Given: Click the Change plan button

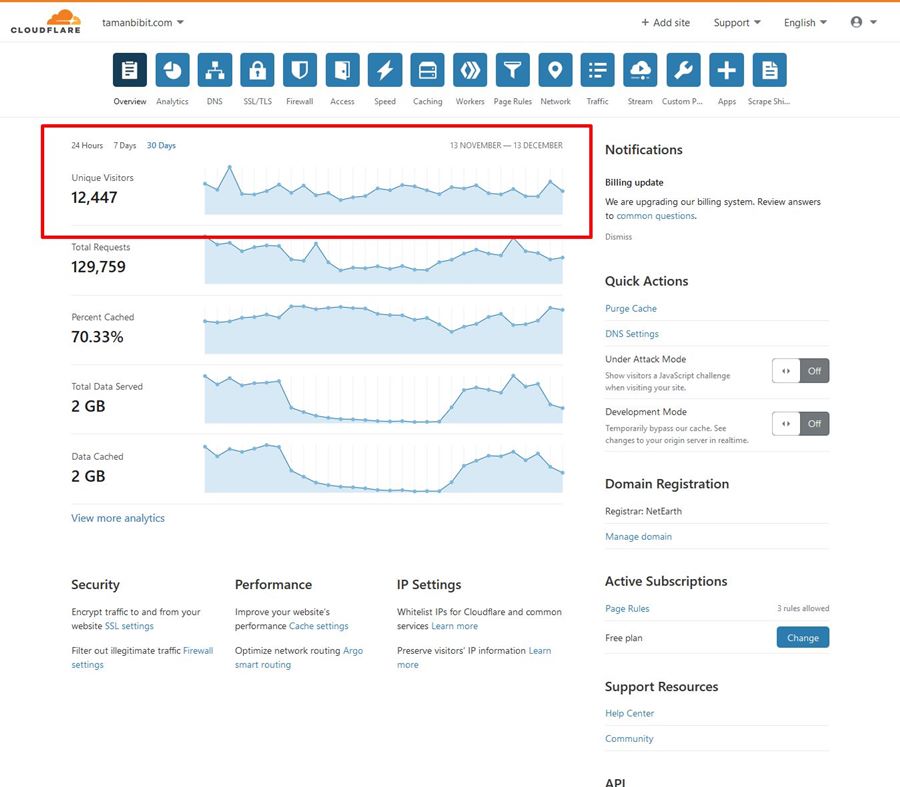Looking at the screenshot, I should pos(803,637).
